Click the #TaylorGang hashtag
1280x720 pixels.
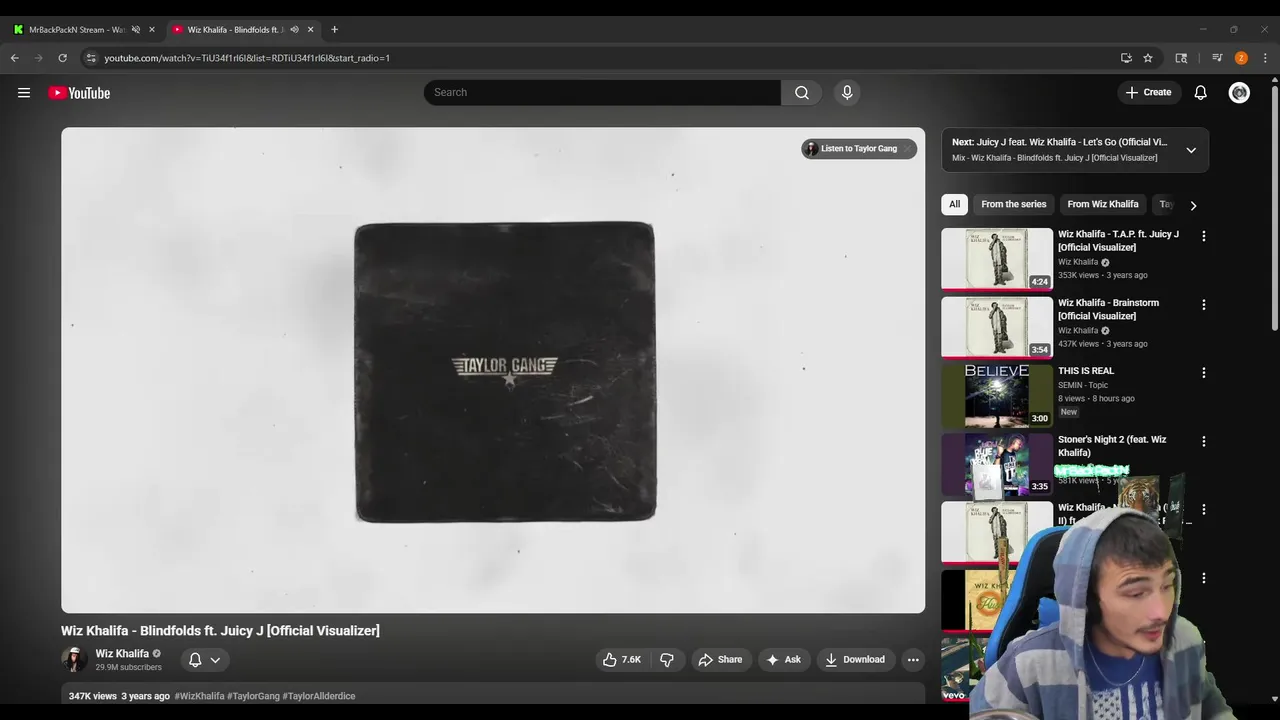[x=253, y=696]
